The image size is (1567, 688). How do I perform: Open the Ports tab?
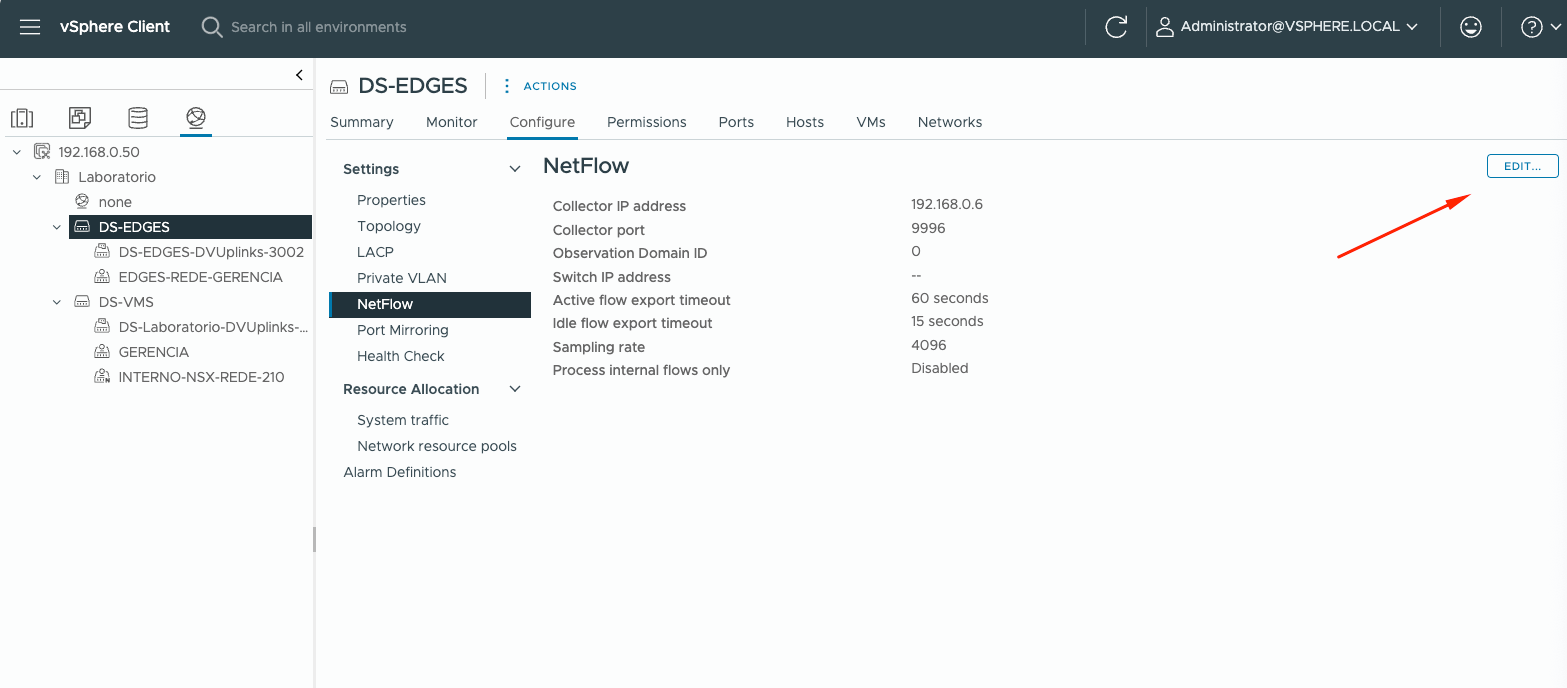tap(736, 122)
